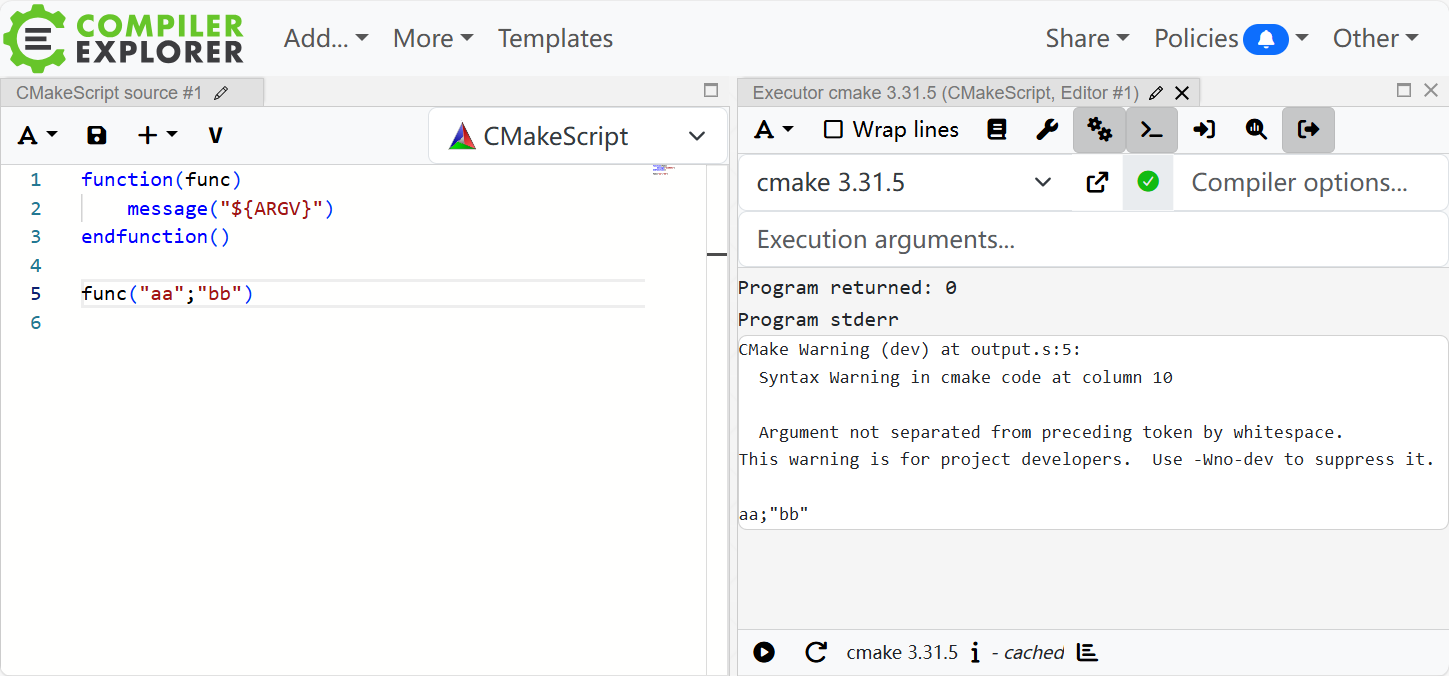Click the circular rerun arrow icon
This screenshot has width=1449, height=676.
(x=816, y=653)
